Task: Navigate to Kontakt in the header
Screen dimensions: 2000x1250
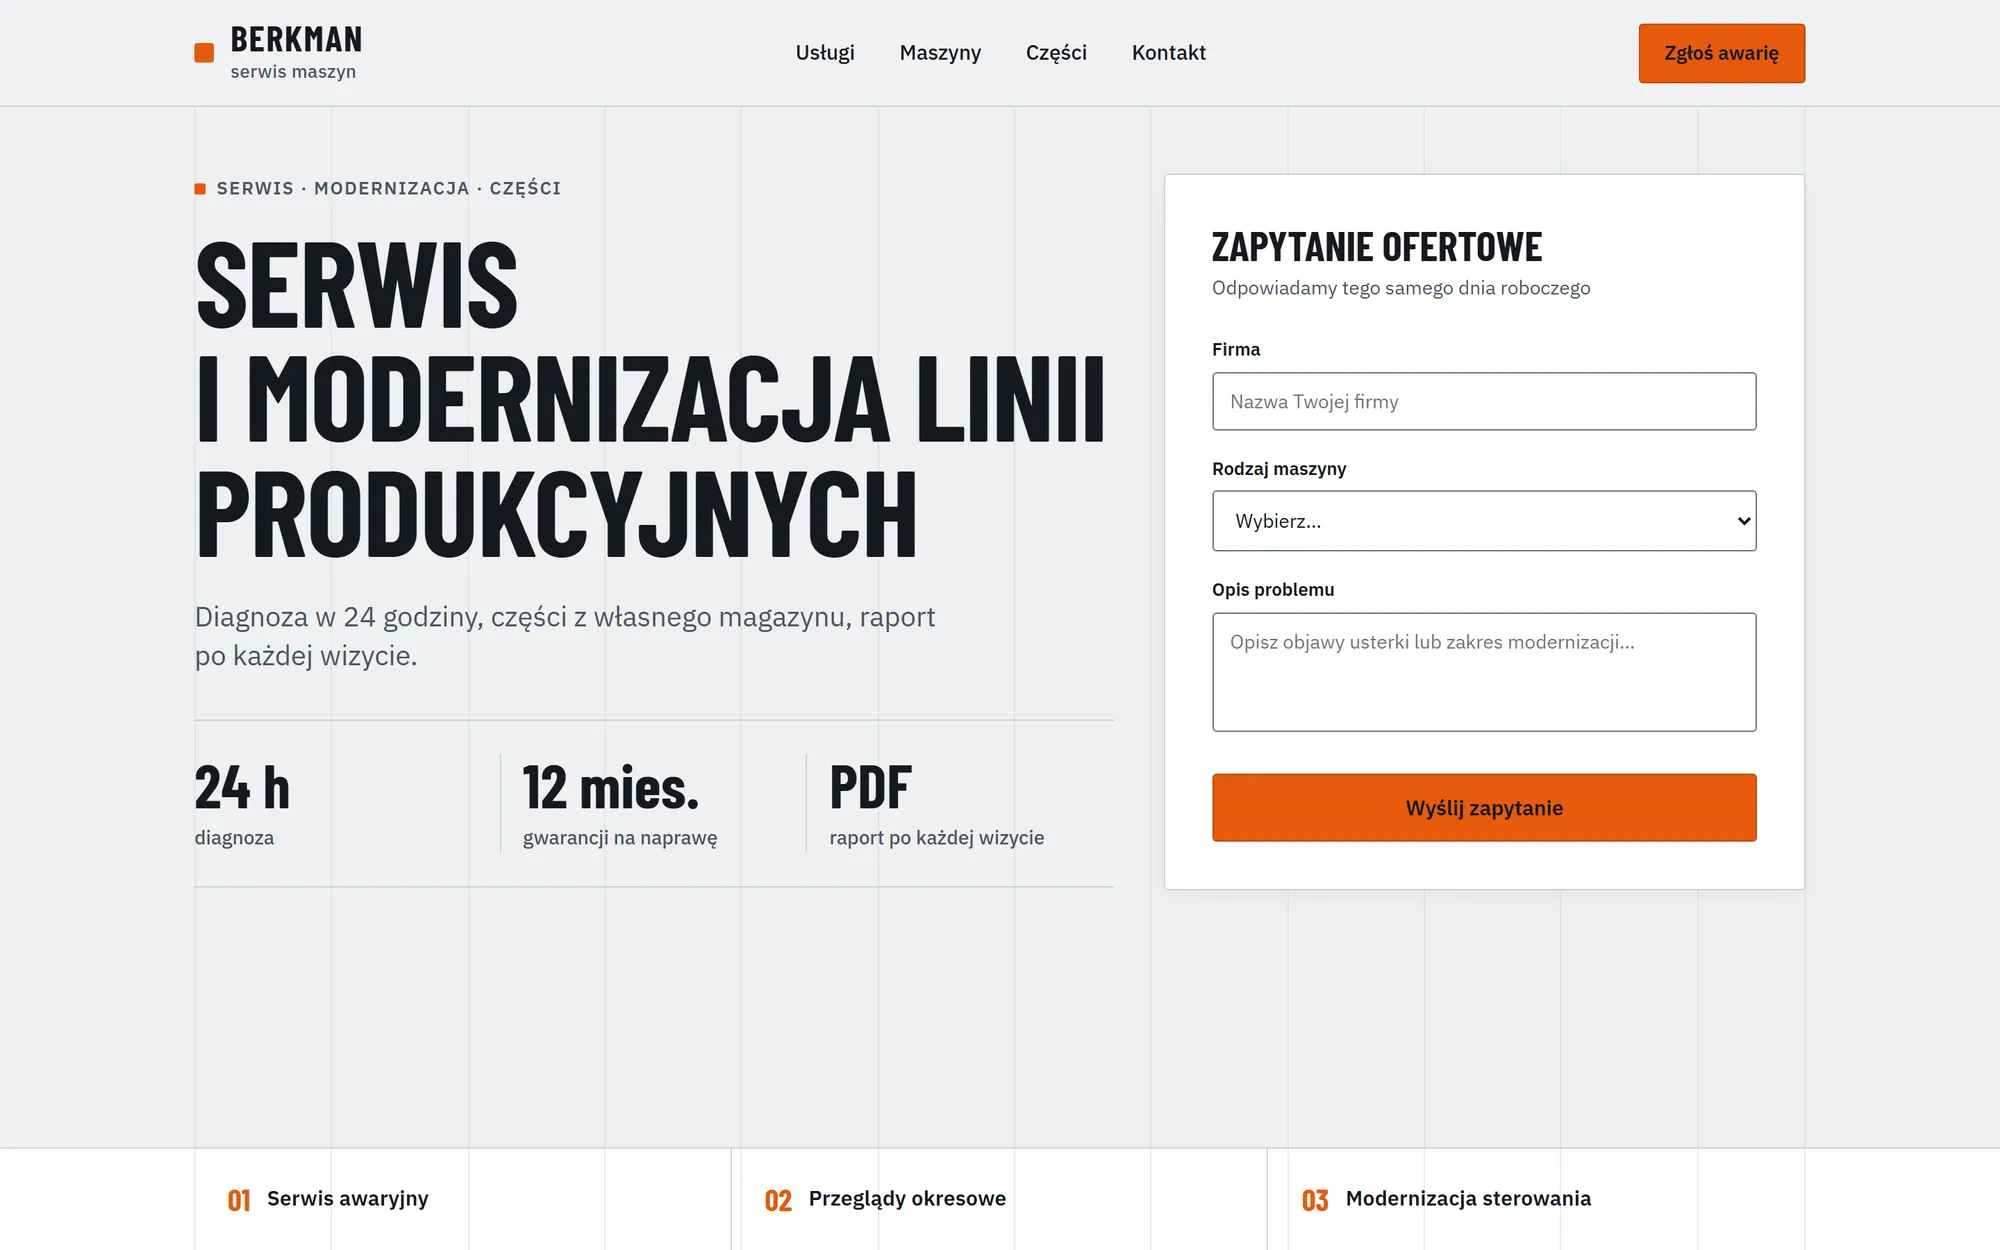Action: click(x=1168, y=53)
